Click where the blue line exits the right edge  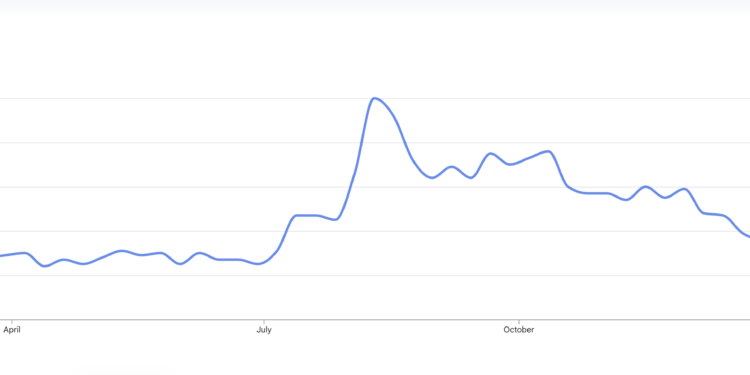[748, 236]
